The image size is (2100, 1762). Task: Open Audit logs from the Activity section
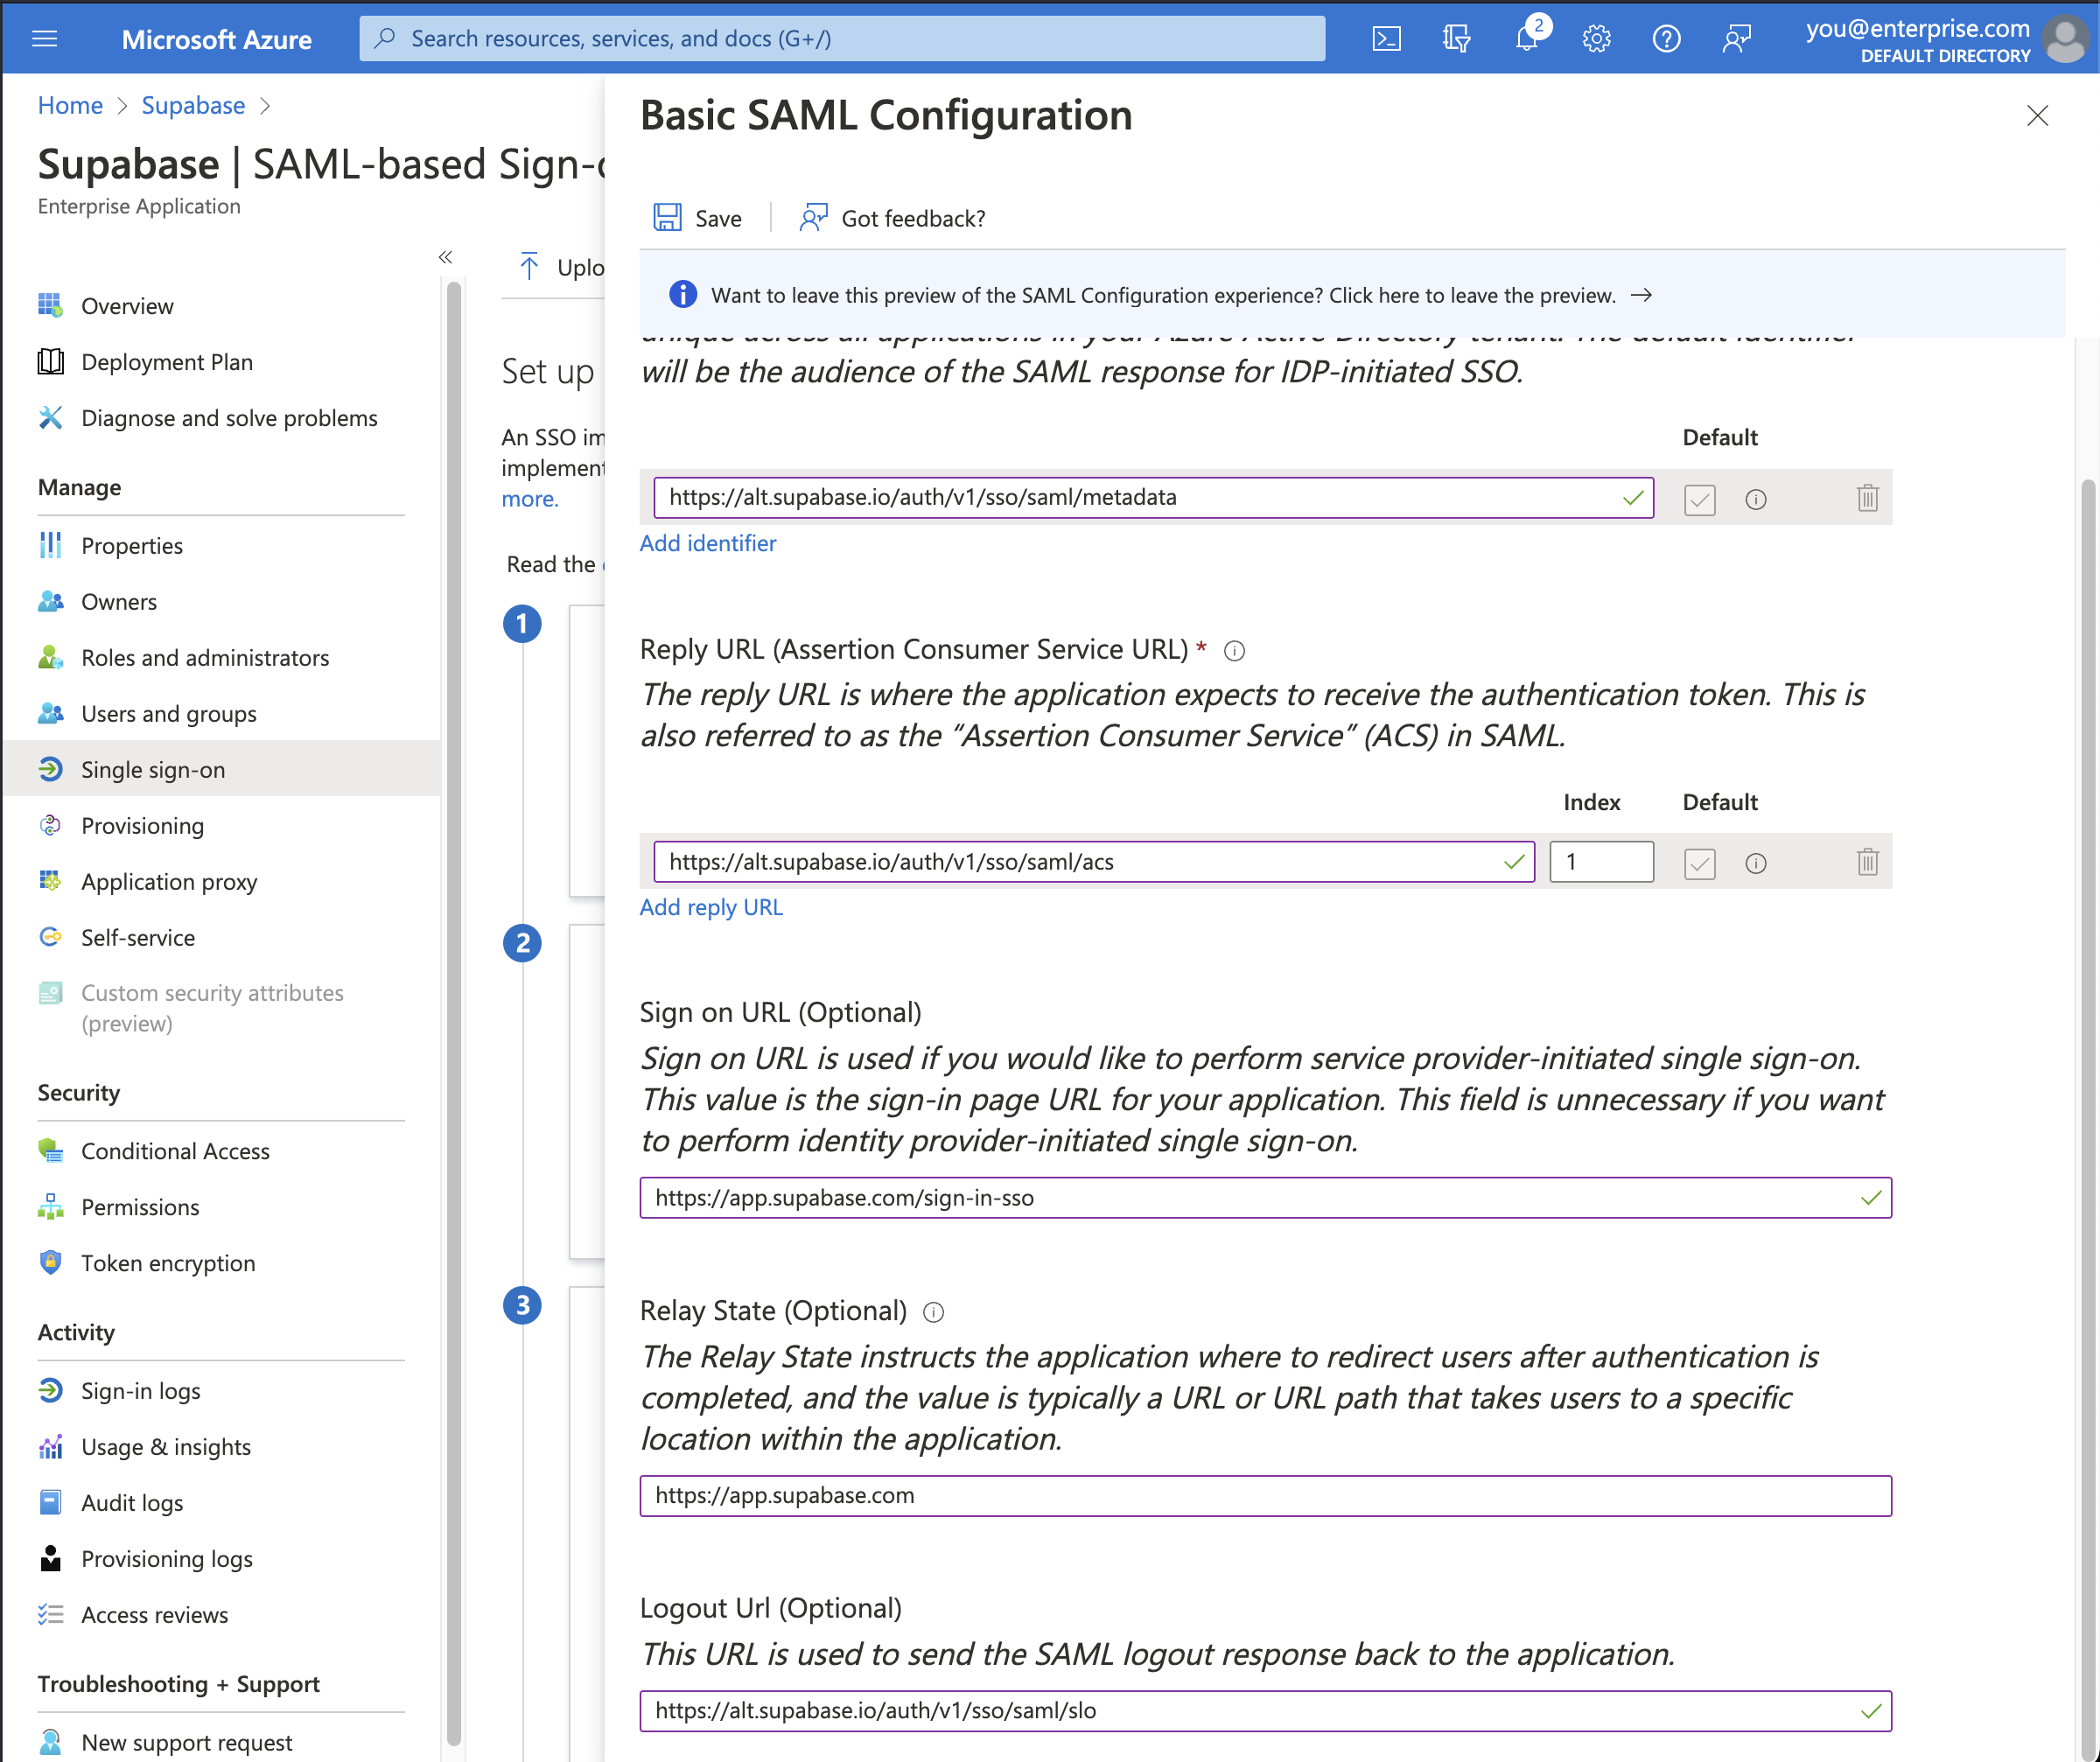pyautogui.click(x=132, y=1502)
